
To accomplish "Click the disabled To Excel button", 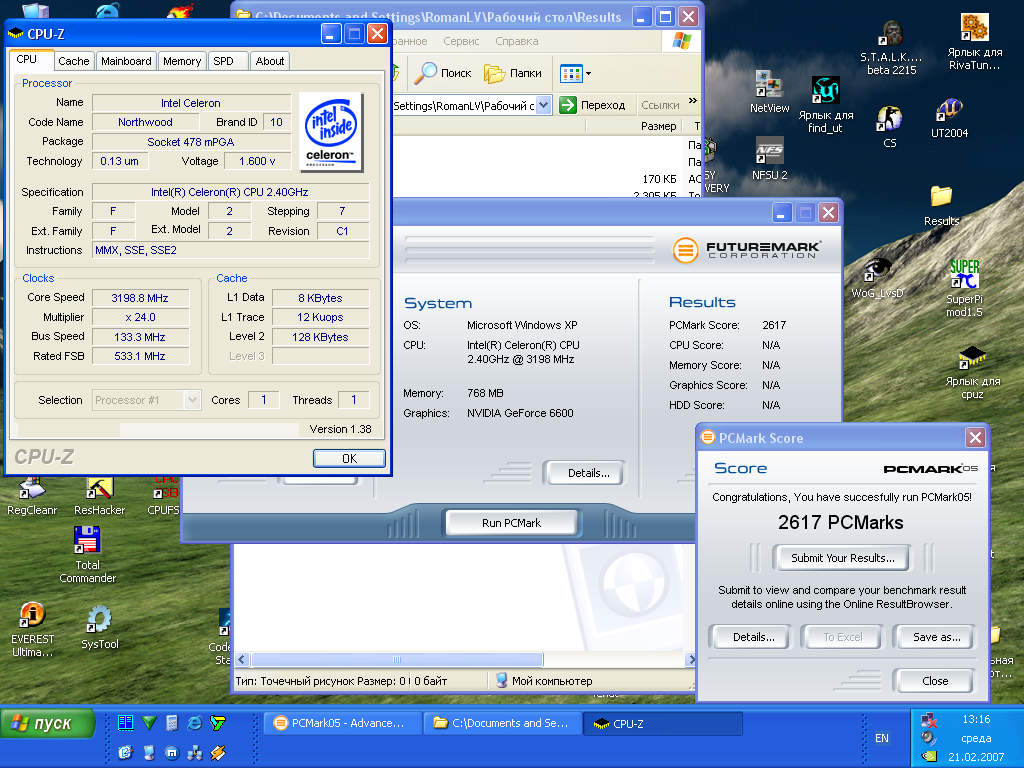I will [x=842, y=637].
